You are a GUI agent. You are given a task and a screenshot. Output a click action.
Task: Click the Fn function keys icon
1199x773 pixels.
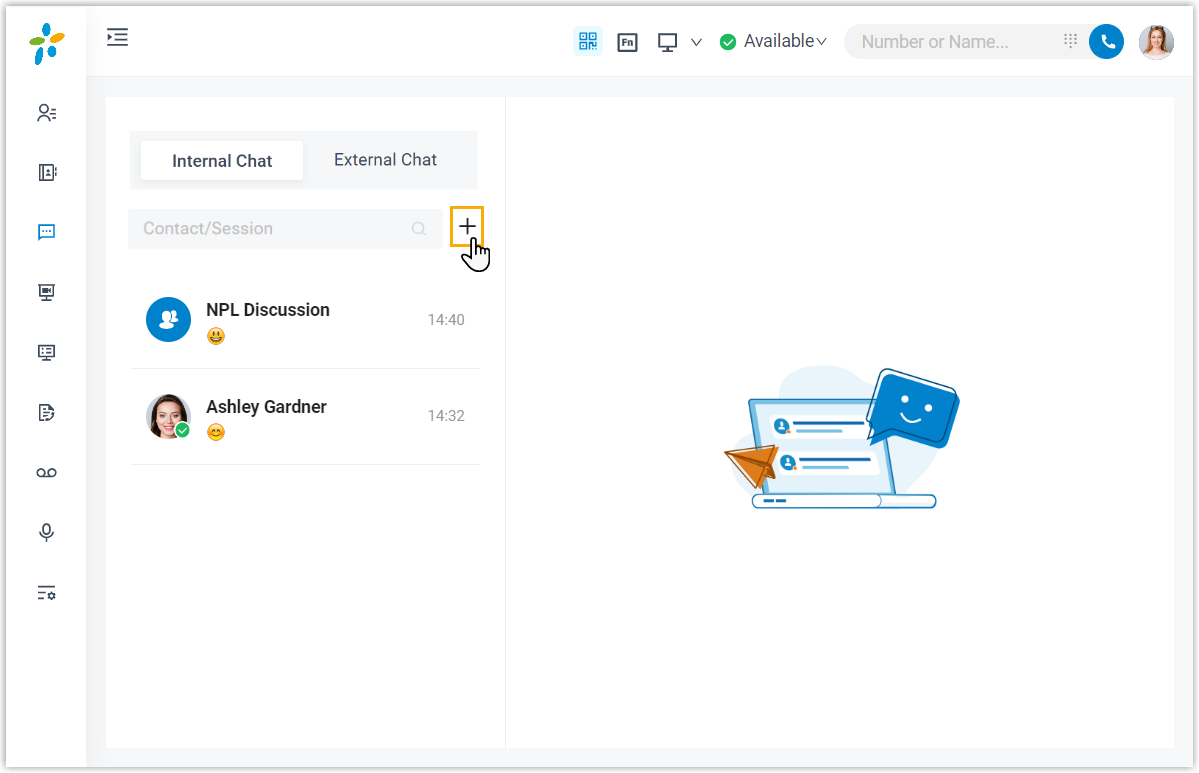tap(627, 42)
